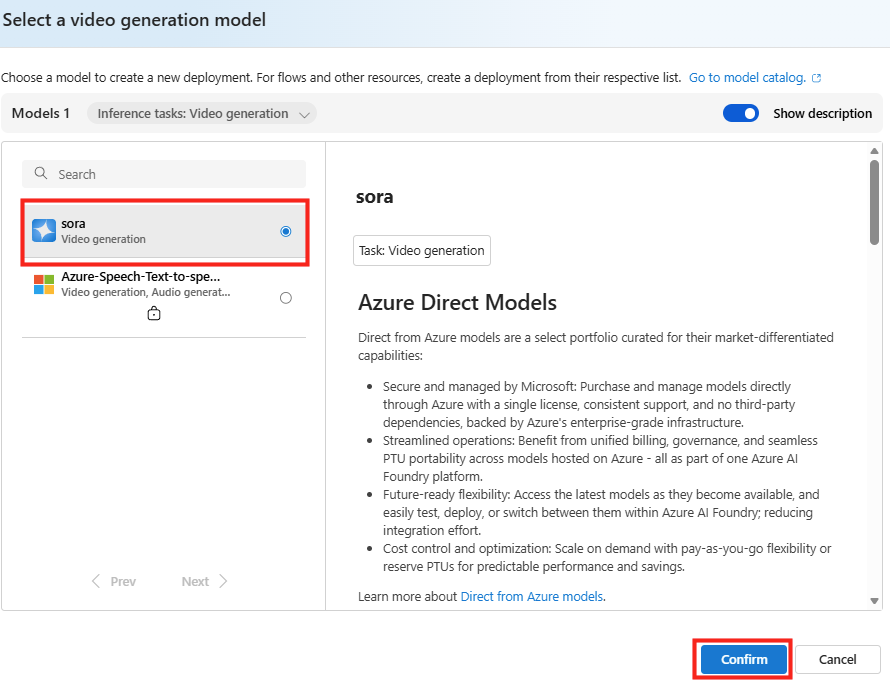
Task: Open the Go to model catalog link
Action: 747,78
